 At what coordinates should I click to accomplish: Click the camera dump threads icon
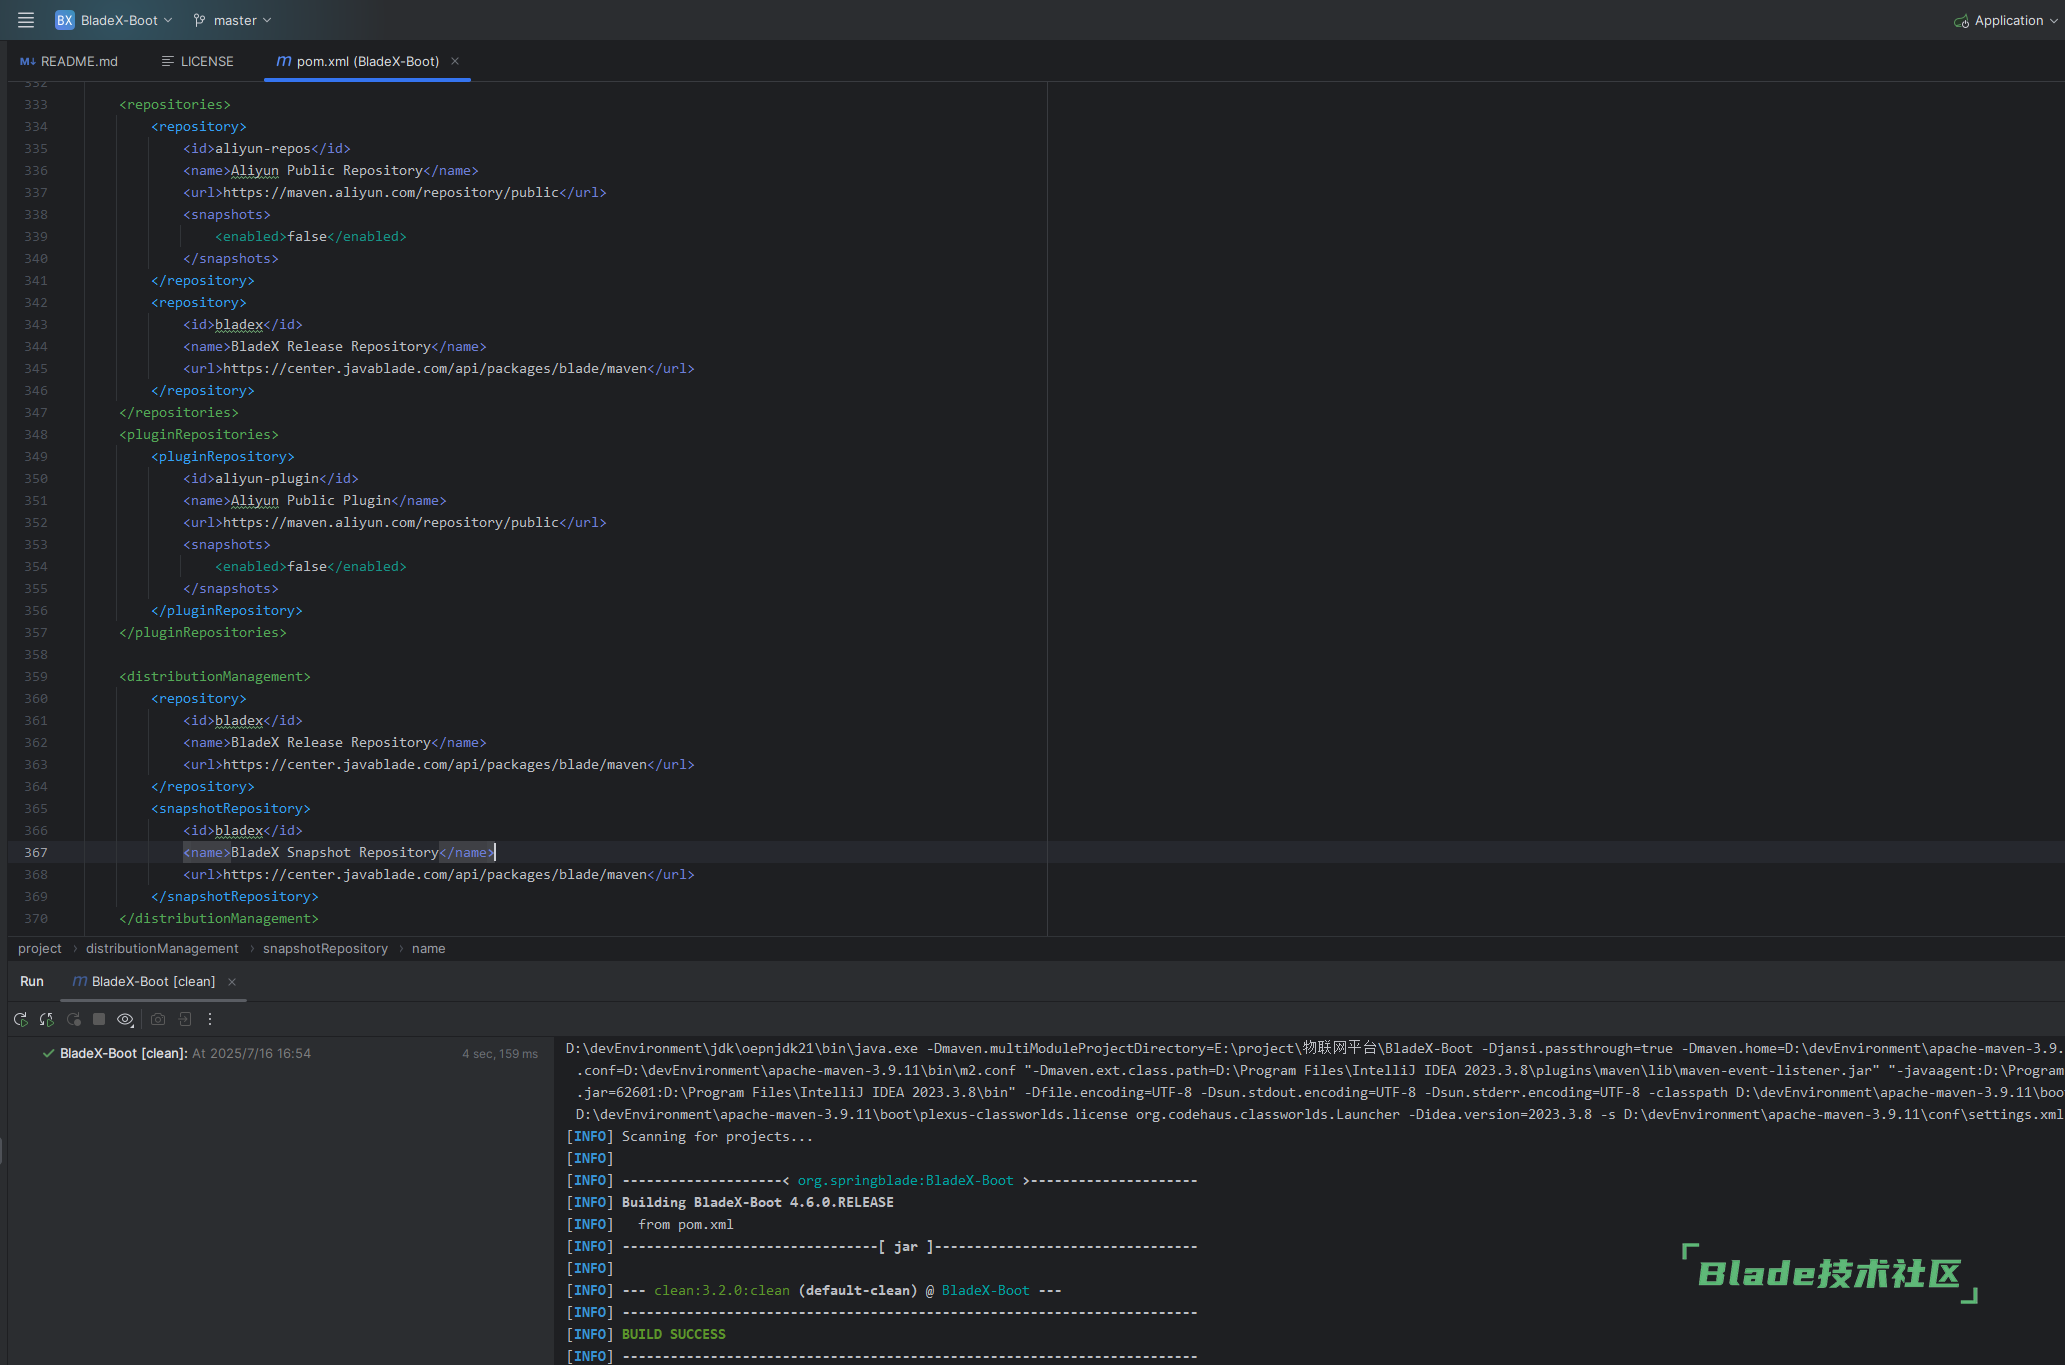pos(158,1019)
